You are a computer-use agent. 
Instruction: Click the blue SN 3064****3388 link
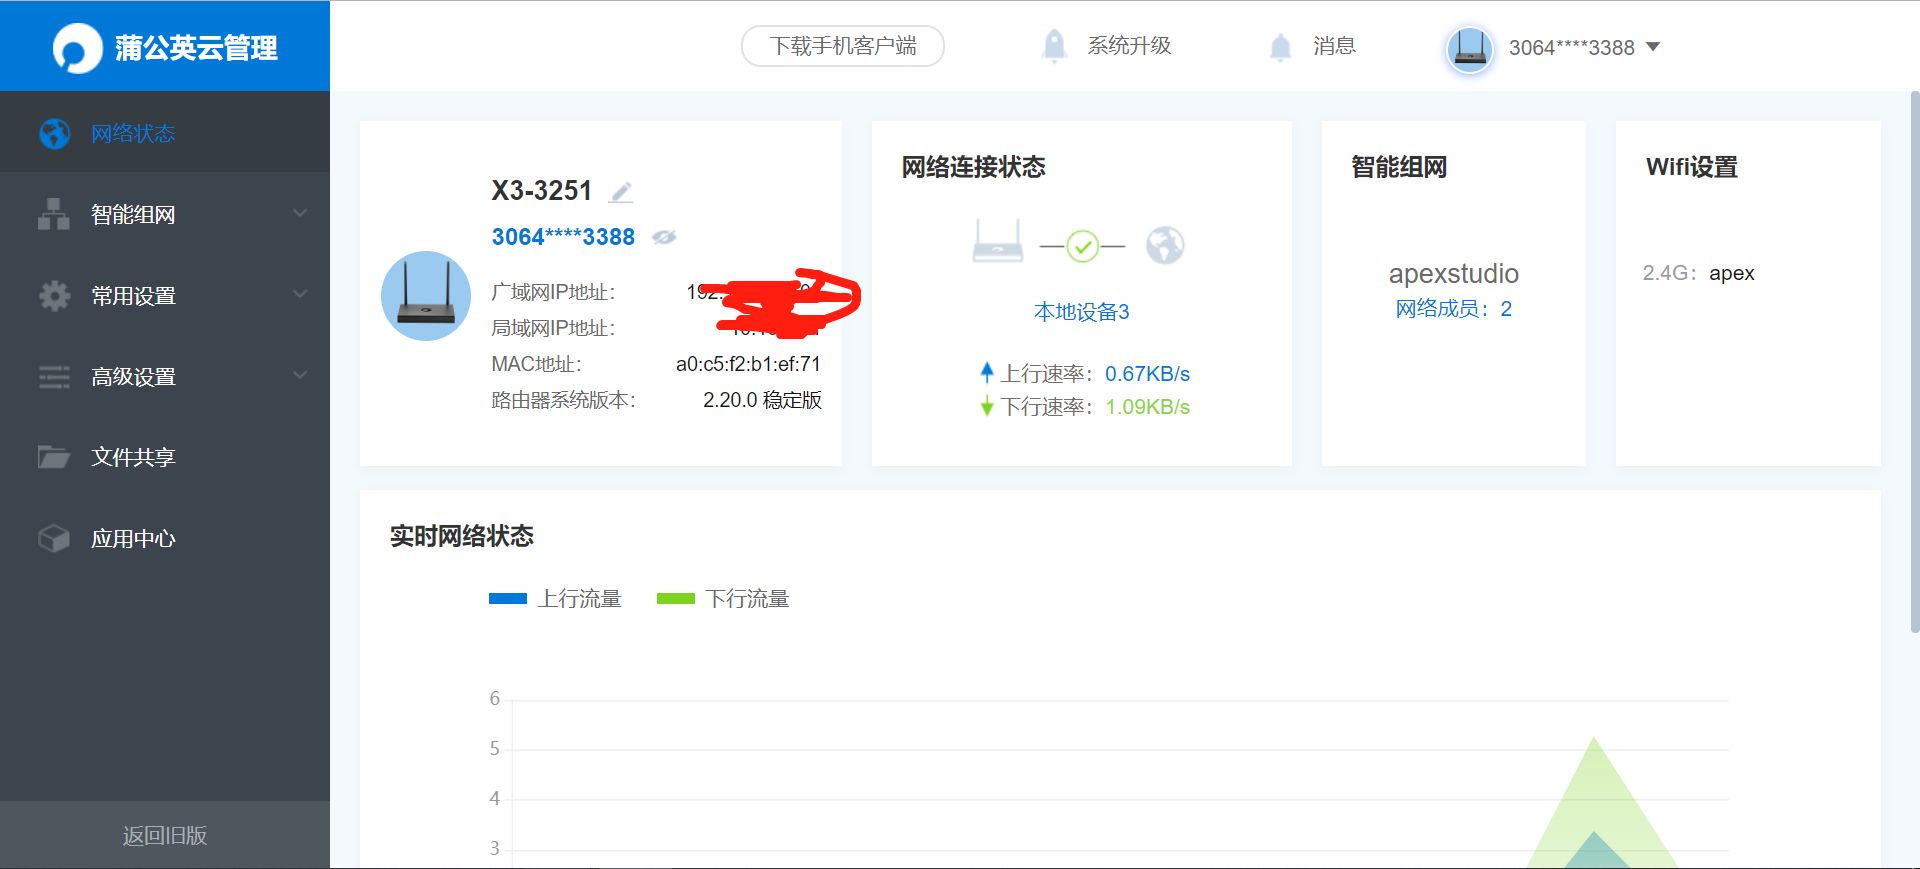(563, 237)
